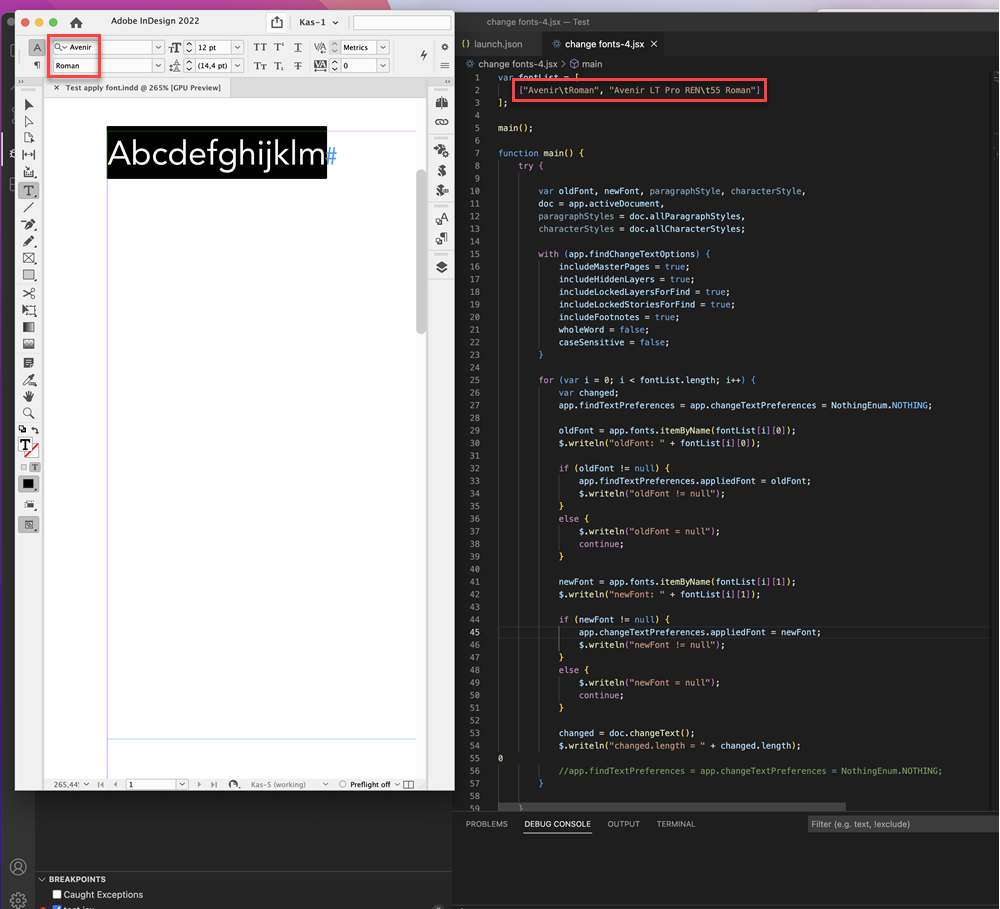Select the Rectangle tool
The width and height of the screenshot is (1000, 909).
click(x=29, y=275)
